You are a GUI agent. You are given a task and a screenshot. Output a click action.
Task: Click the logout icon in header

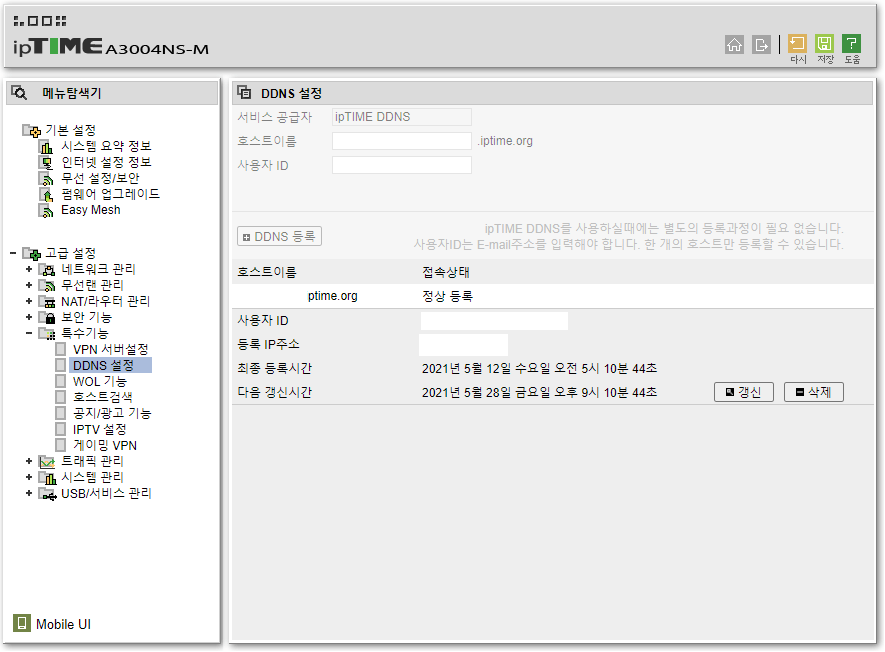761,45
